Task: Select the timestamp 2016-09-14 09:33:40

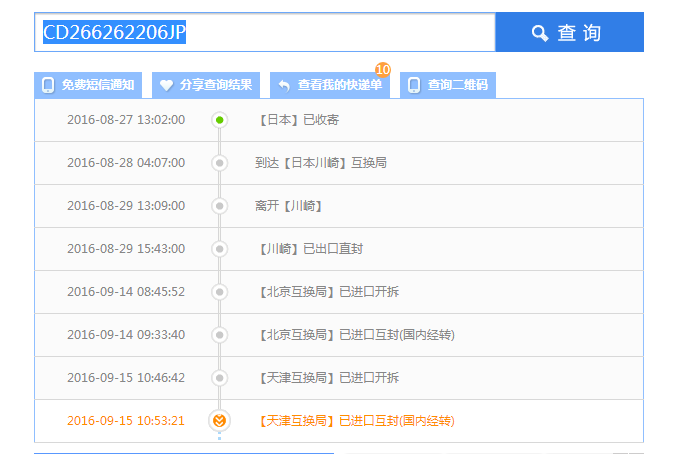Action: pos(126,335)
